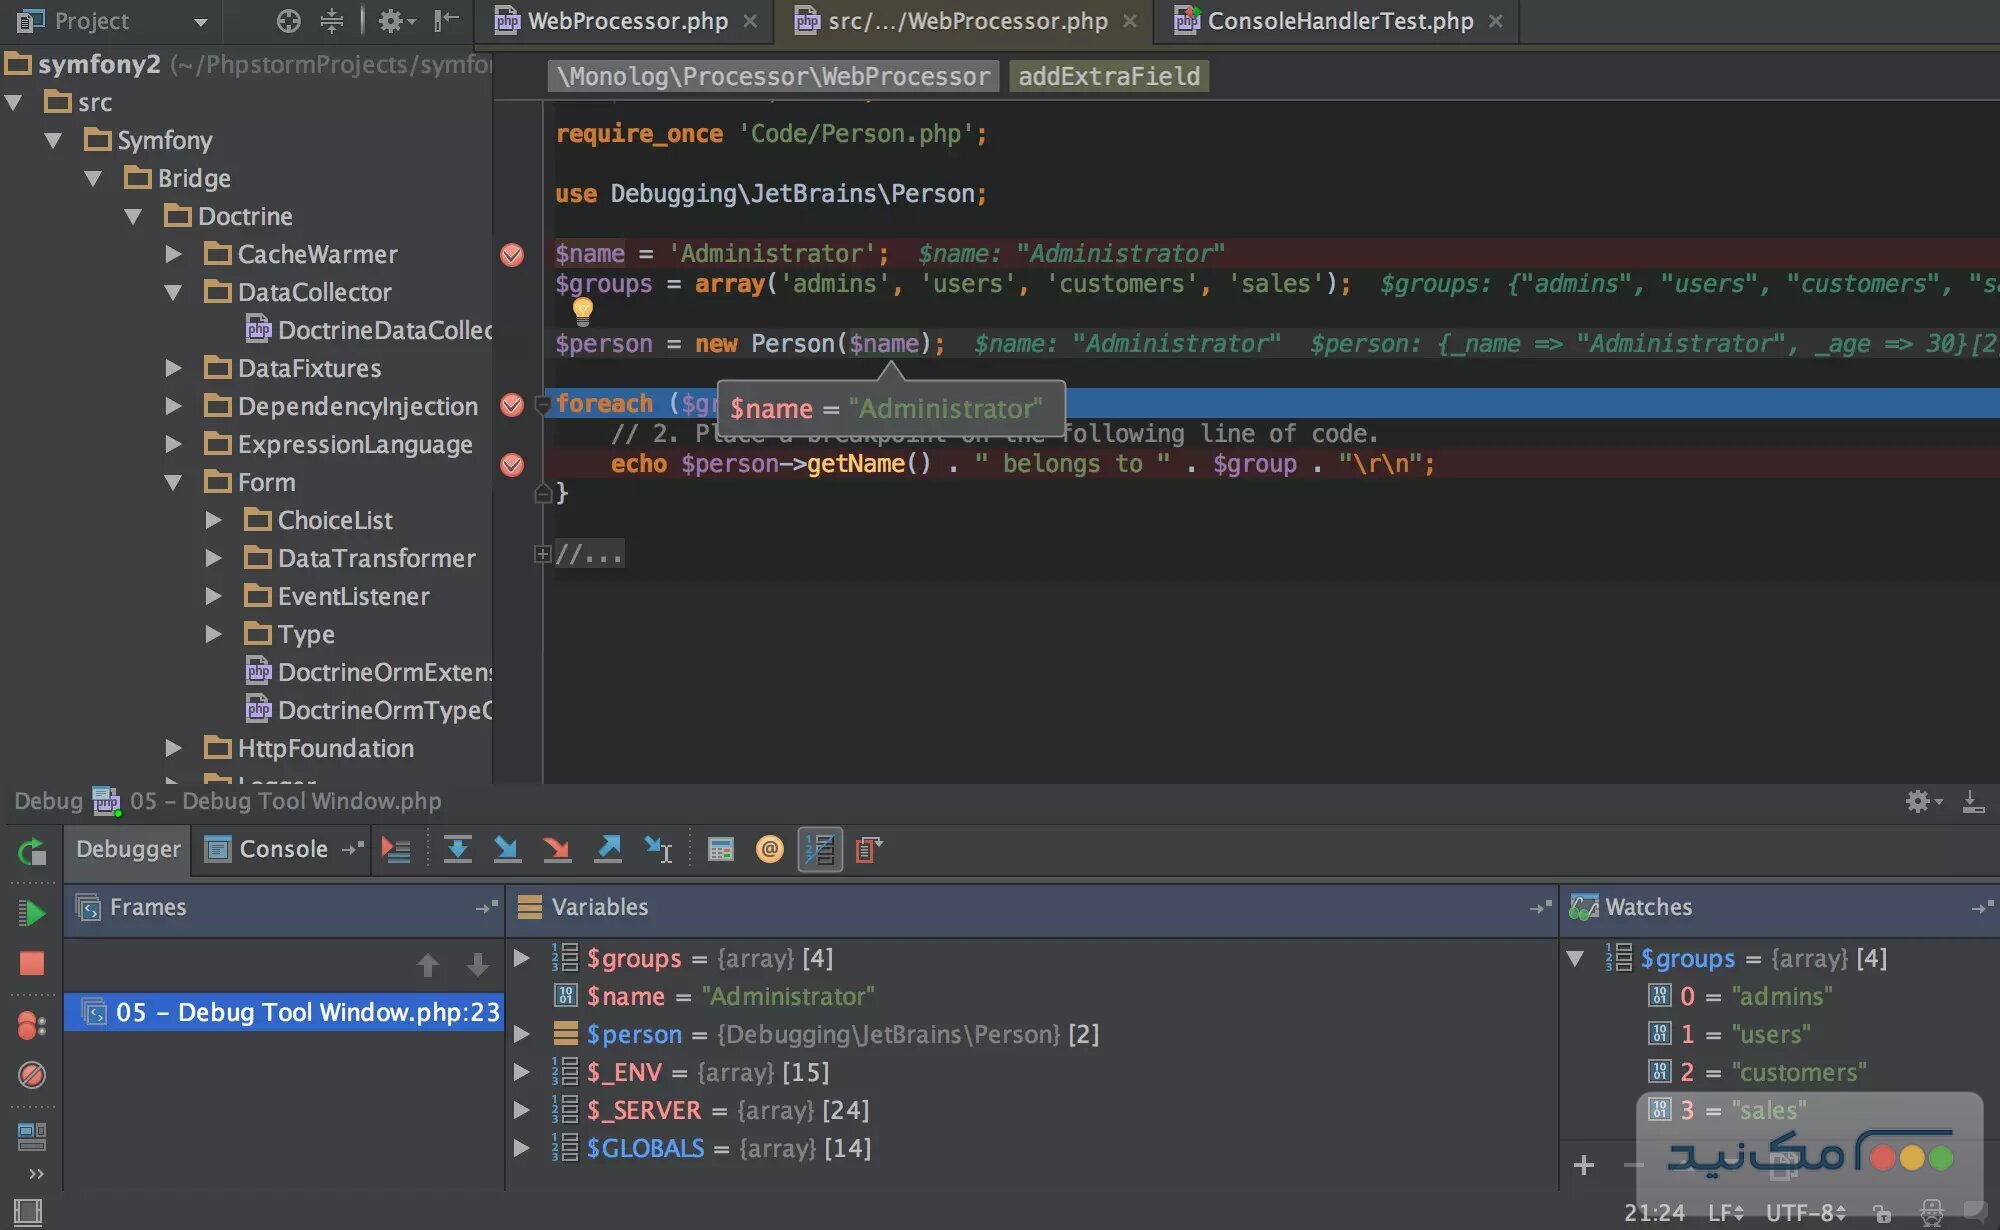Viewport: 2000px width, 1230px height.
Task: Toggle the breakpoint next to $name assignment
Action: click(513, 255)
